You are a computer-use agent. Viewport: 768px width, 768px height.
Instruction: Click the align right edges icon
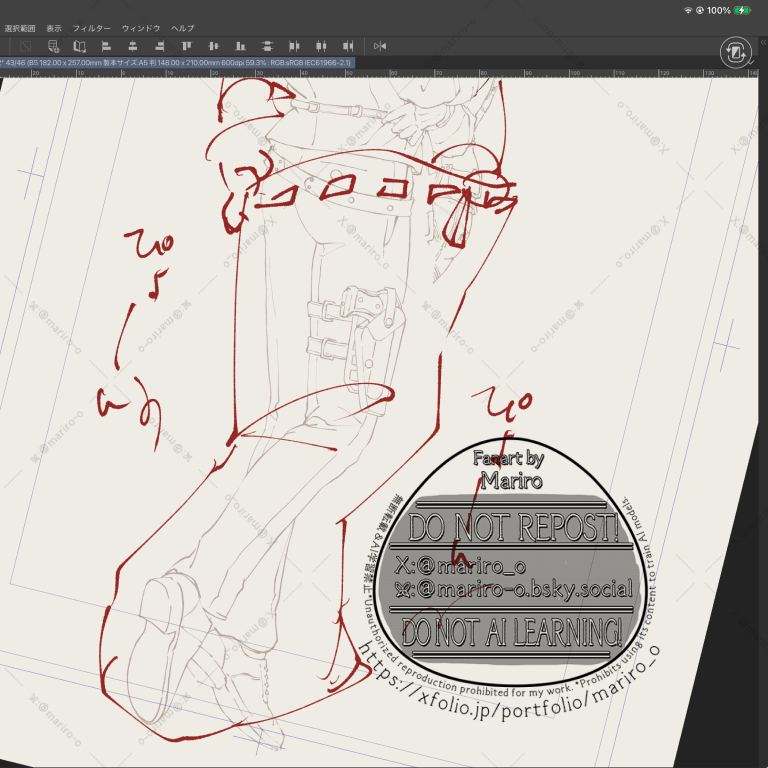click(x=159, y=46)
